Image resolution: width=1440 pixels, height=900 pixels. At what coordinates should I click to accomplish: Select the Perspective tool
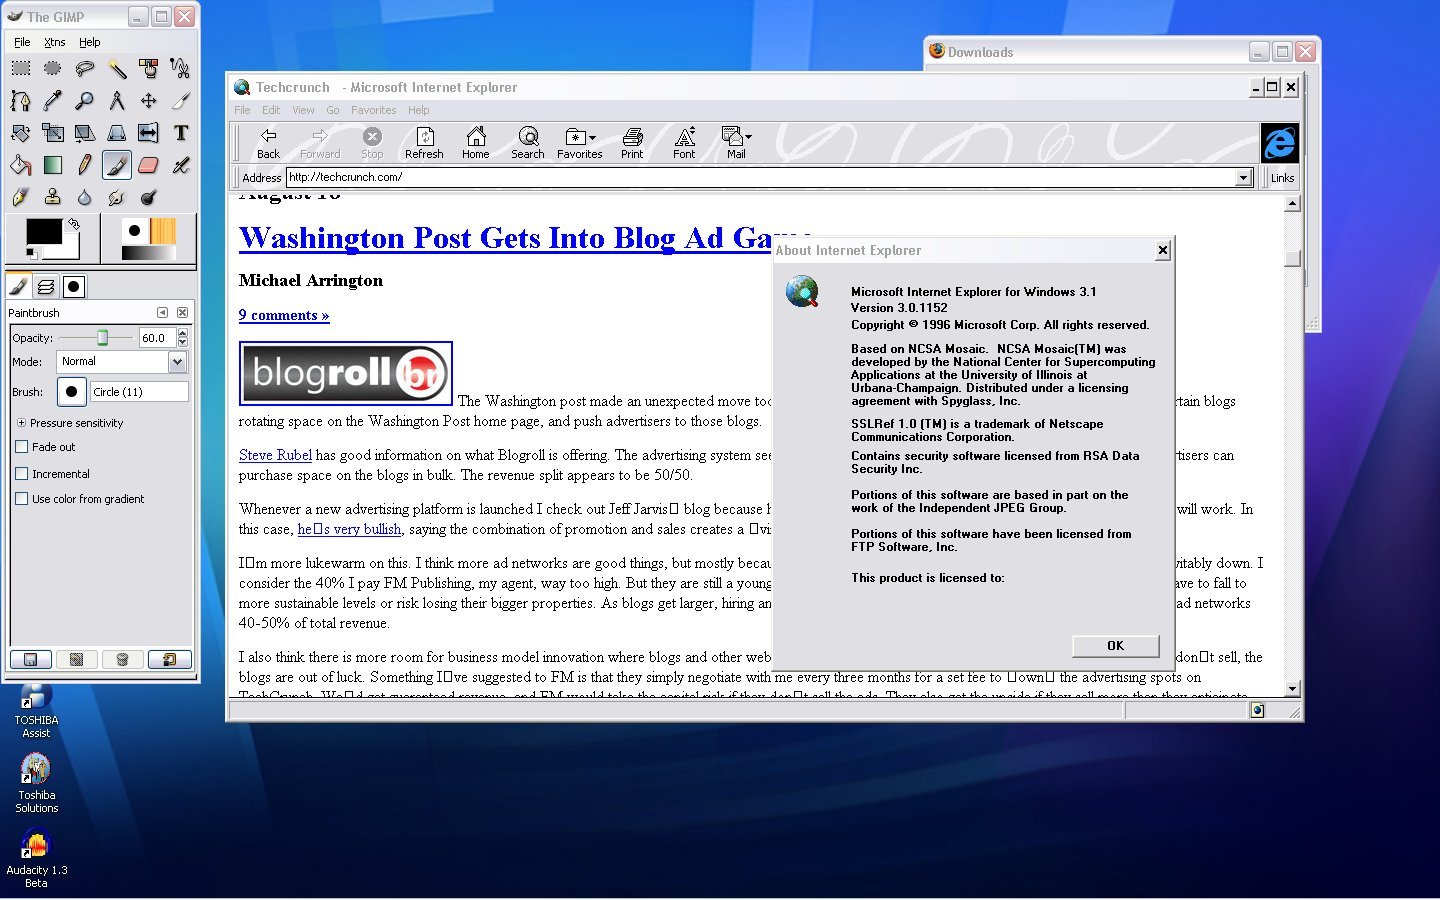(117, 133)
